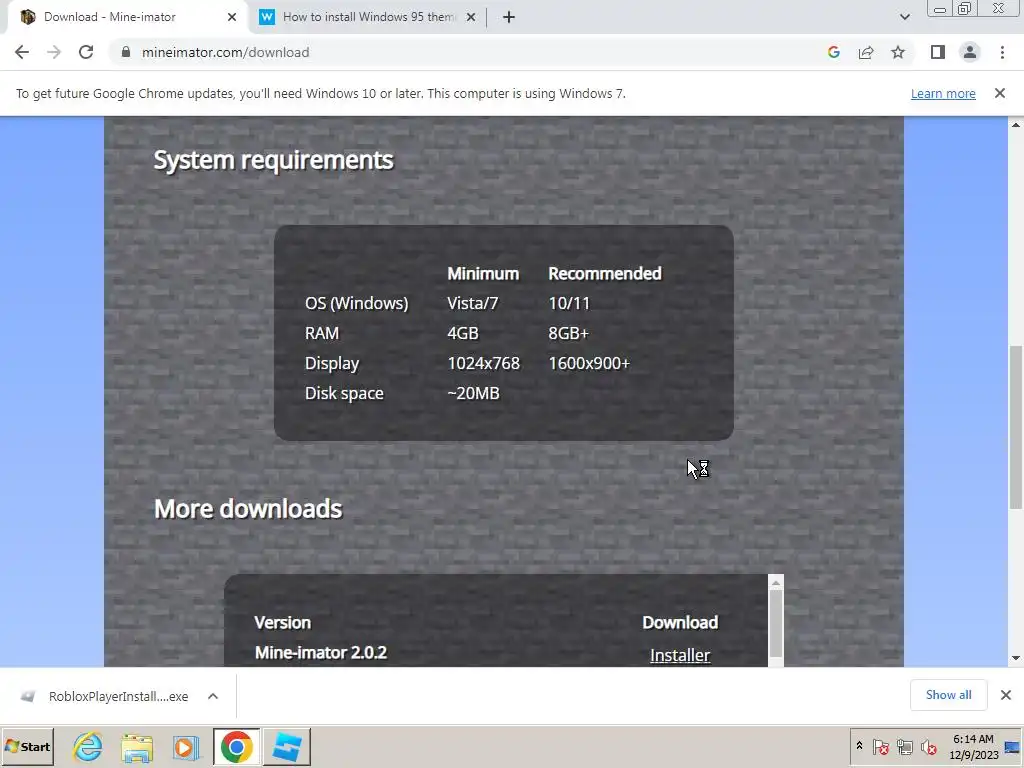Screen dimensions: 1024x768
Task: Close the downloads shelf
Action: (1006, 695)
